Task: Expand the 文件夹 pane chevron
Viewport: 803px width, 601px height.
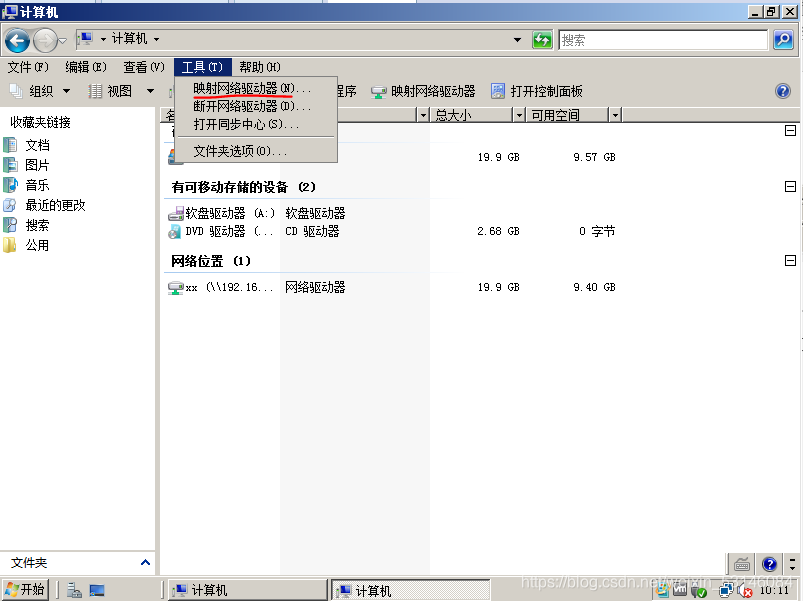Action: [x=145, y=563]
